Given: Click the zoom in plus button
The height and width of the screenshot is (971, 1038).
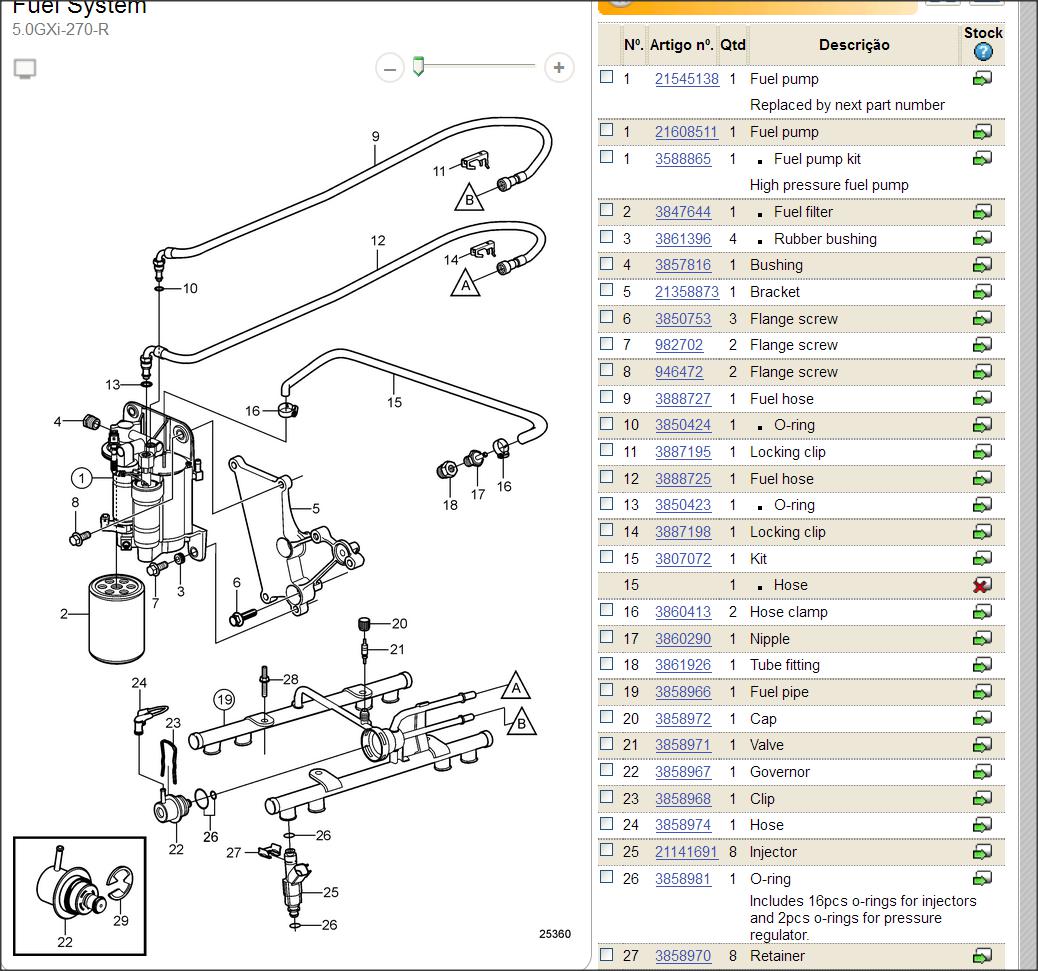Looking at the screenshot, I should pyautogui.click(x=559, y=68).
